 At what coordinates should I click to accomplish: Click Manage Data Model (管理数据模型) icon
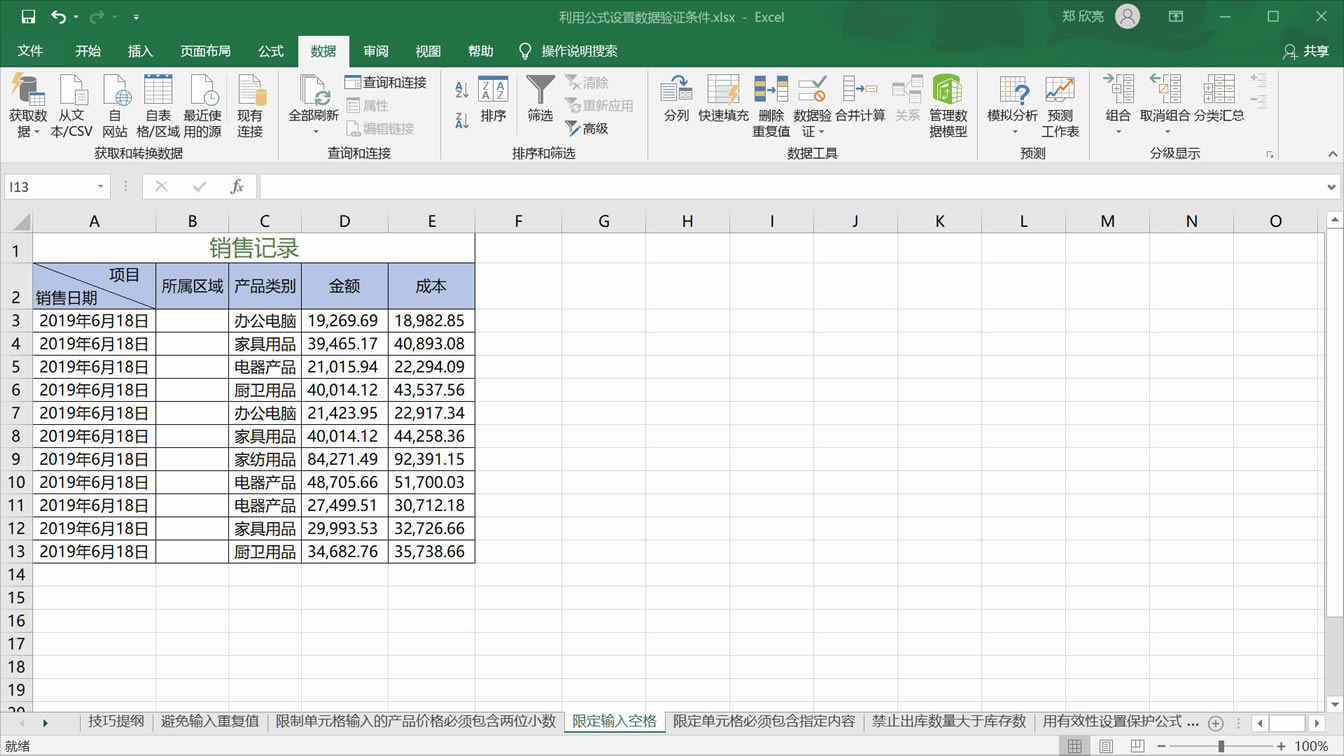pos(947,92)
